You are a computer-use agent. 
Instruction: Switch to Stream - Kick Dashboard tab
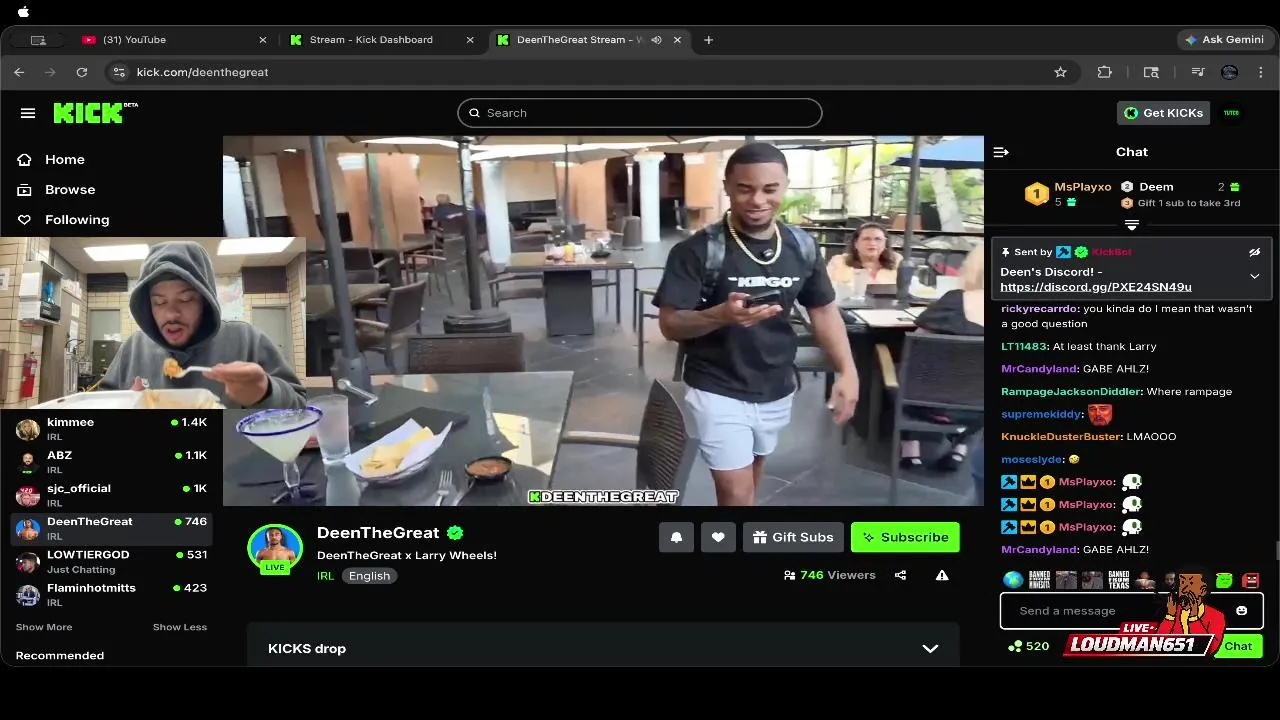pyautogui.click(x=380, y=40)
